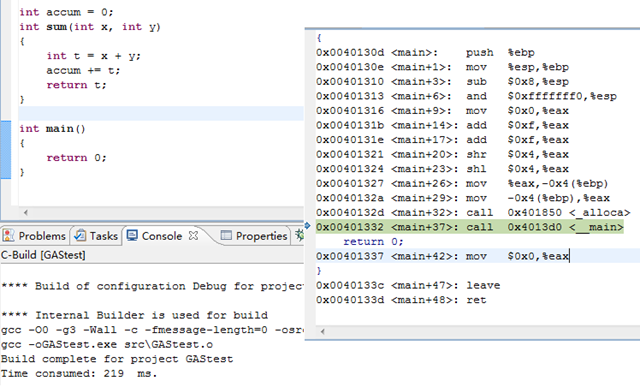Click 'return 0;' in the source editor
This screenshot has height=387, width=640.
coord(76,158)
